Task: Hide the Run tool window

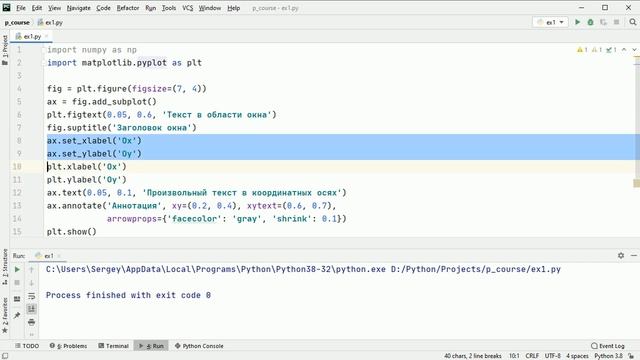Action: click(x=633, y=256)
